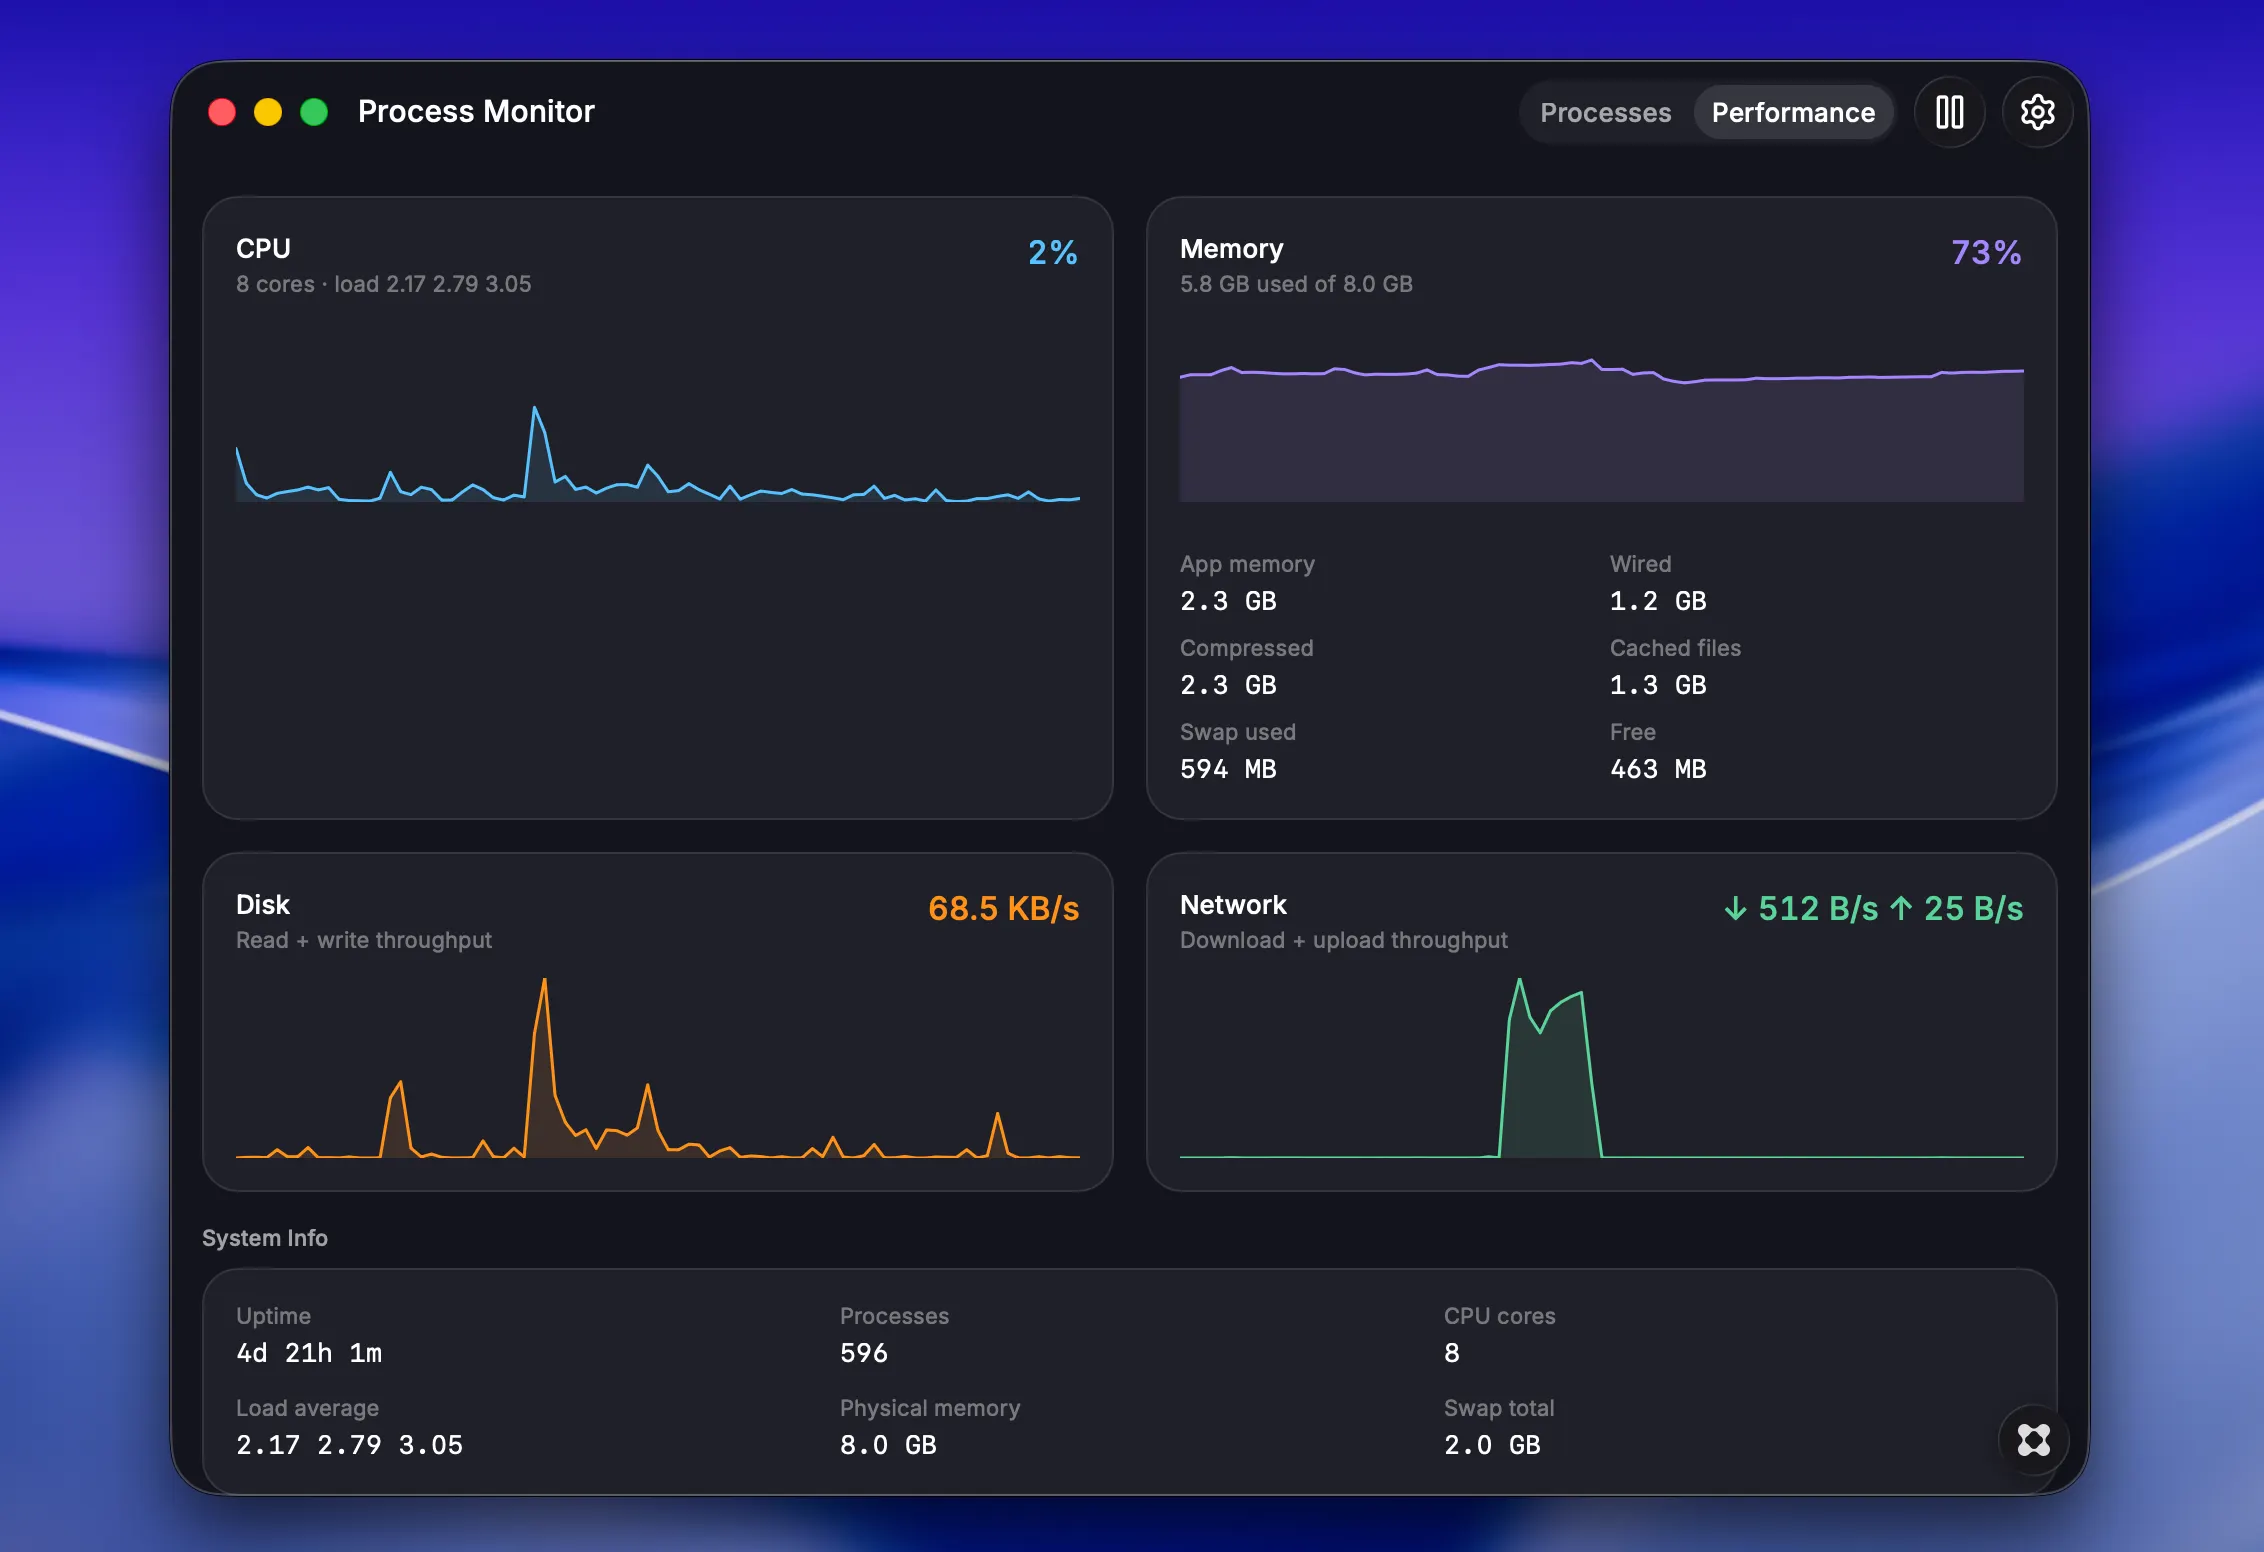Click the Cached files label
This screenshot has width=2264, height=1552.
1675,648
